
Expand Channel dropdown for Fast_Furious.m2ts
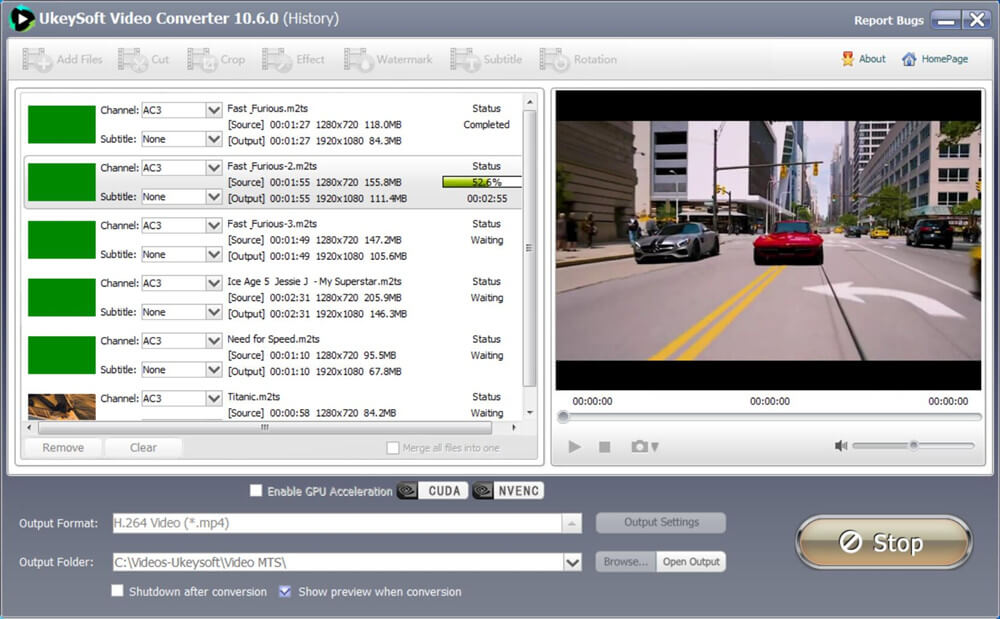(214, 110)
